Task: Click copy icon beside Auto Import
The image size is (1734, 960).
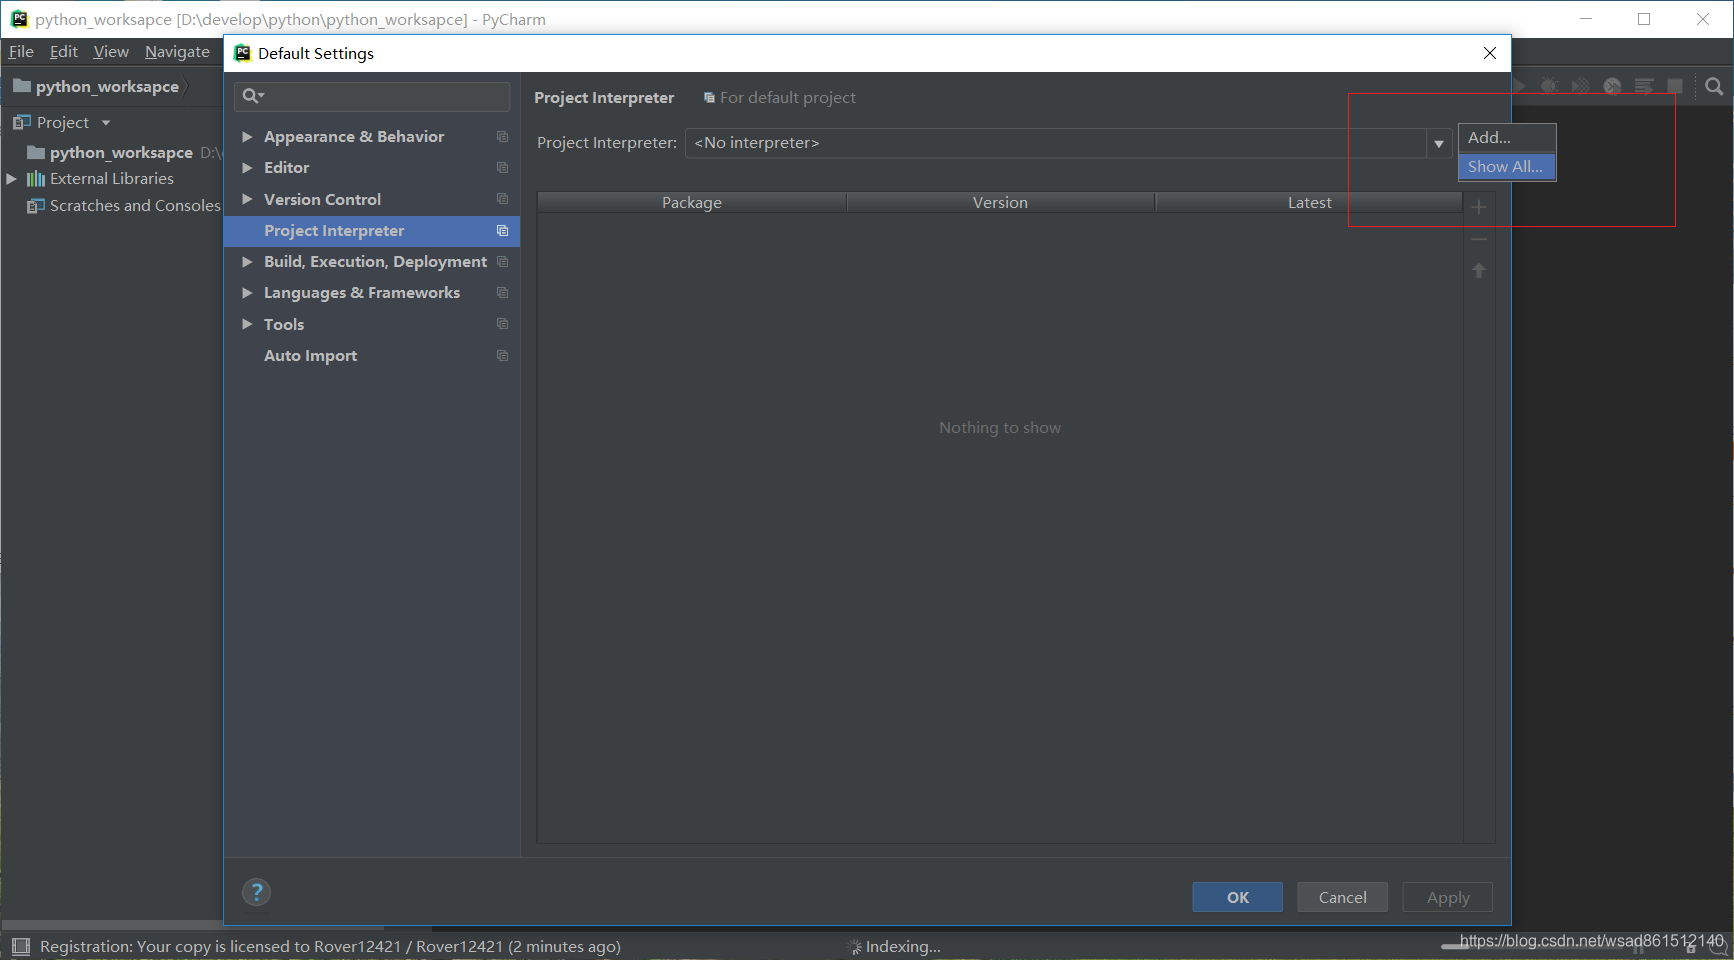Action: coord(502,356)
